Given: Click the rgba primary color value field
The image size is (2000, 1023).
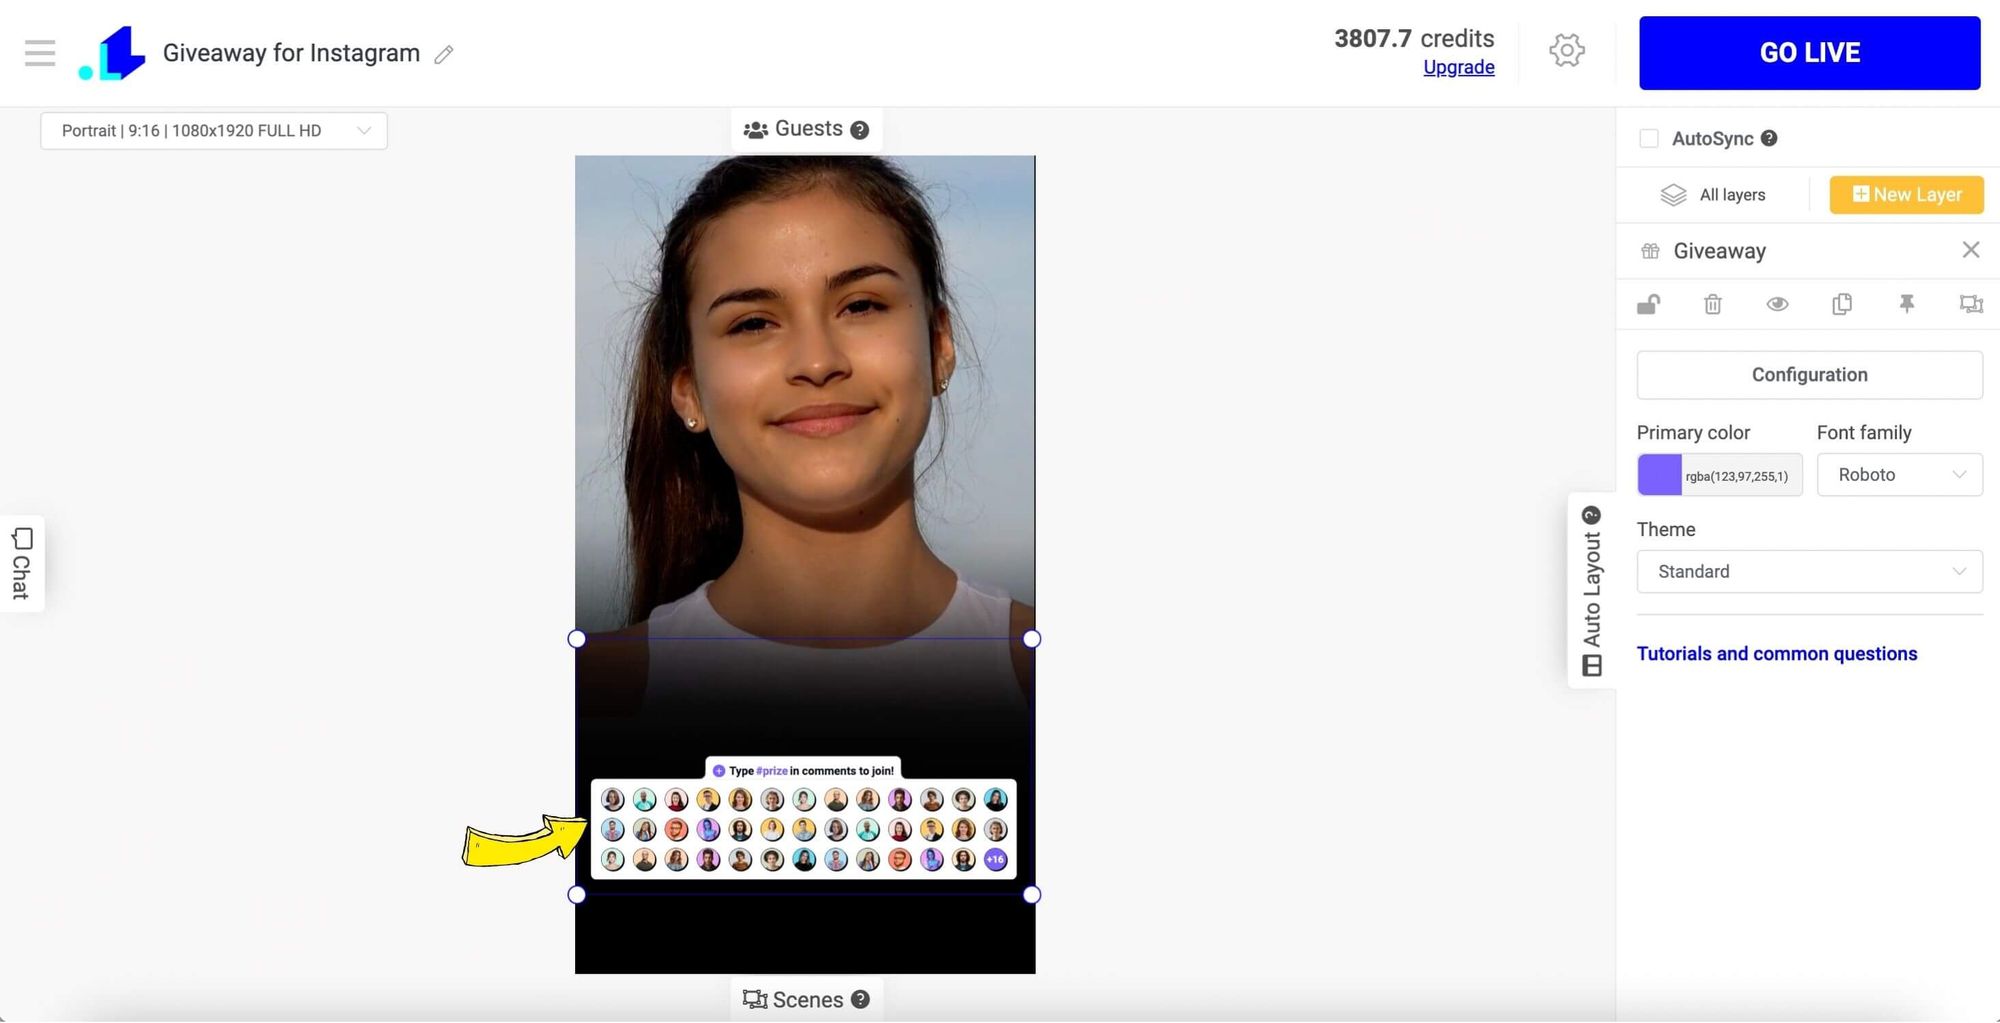Looking at the screenshot, I should (x=1741, y=476).
